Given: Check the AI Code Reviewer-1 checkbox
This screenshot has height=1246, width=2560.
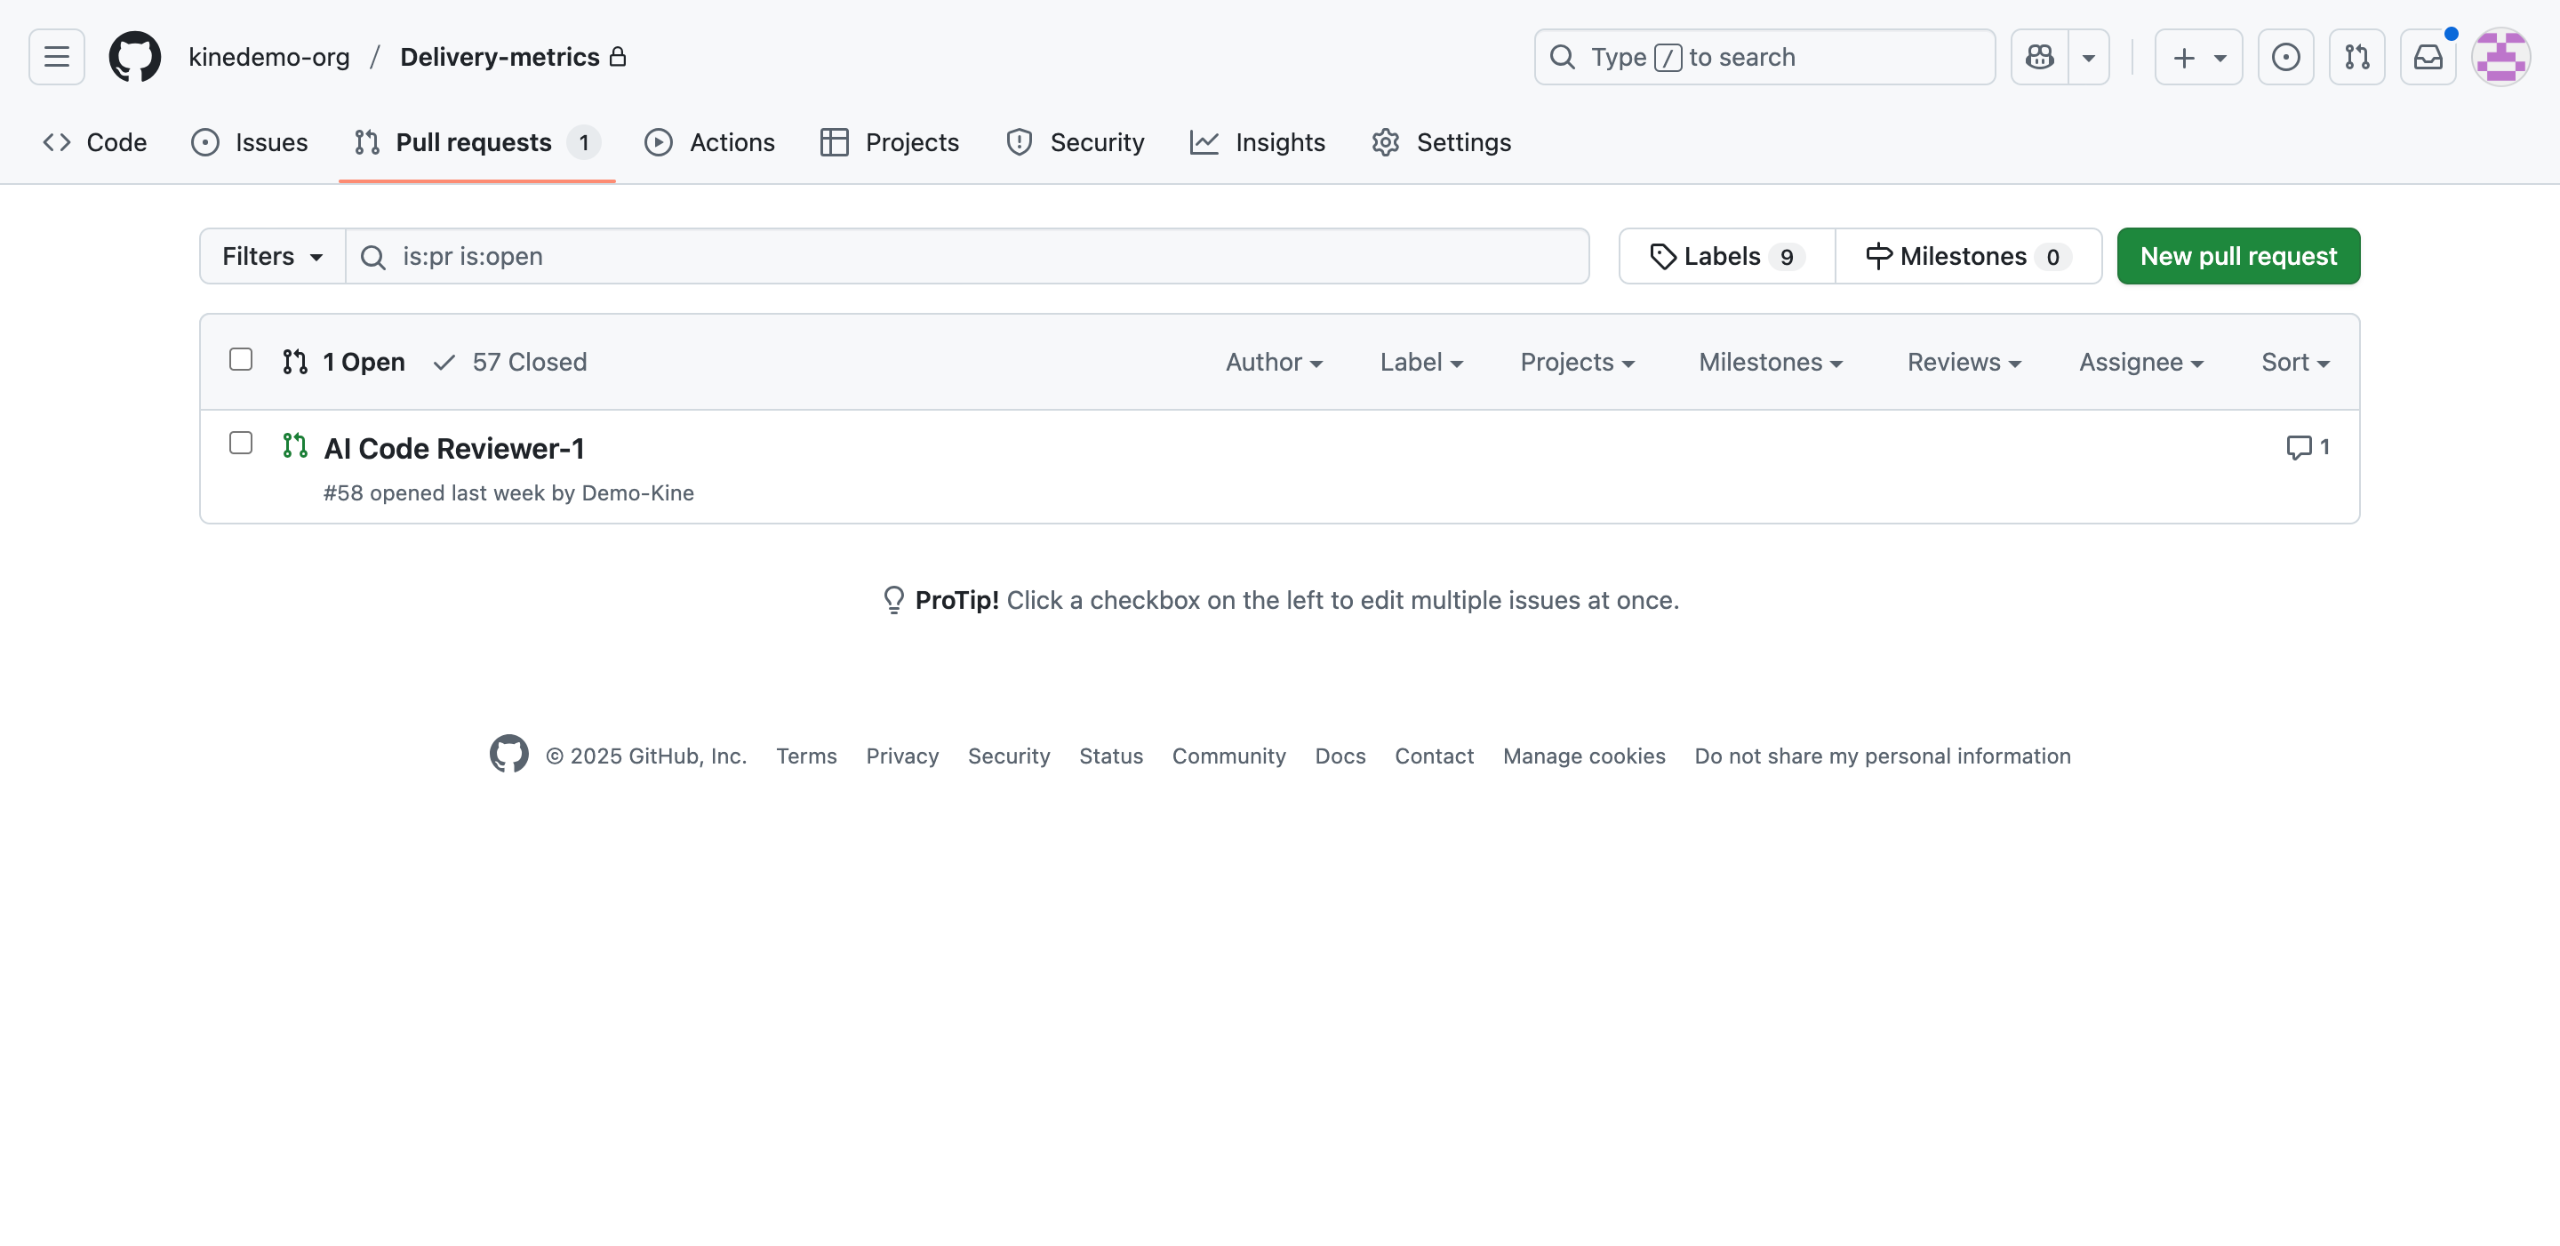Looking at the screenshot, I should pos(241,443).
